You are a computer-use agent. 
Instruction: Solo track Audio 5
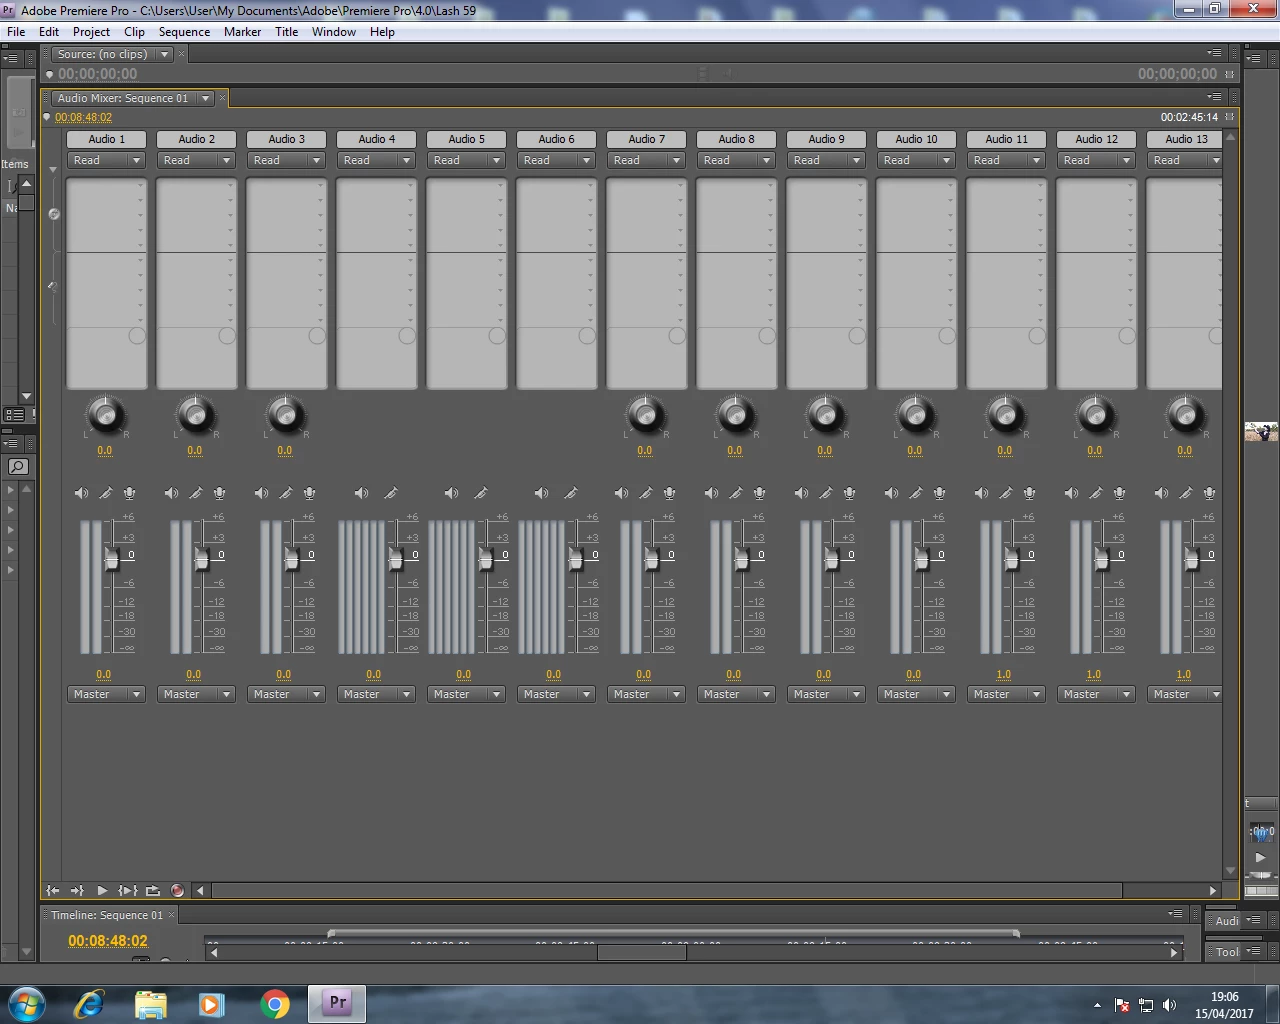tap(481, 493)
